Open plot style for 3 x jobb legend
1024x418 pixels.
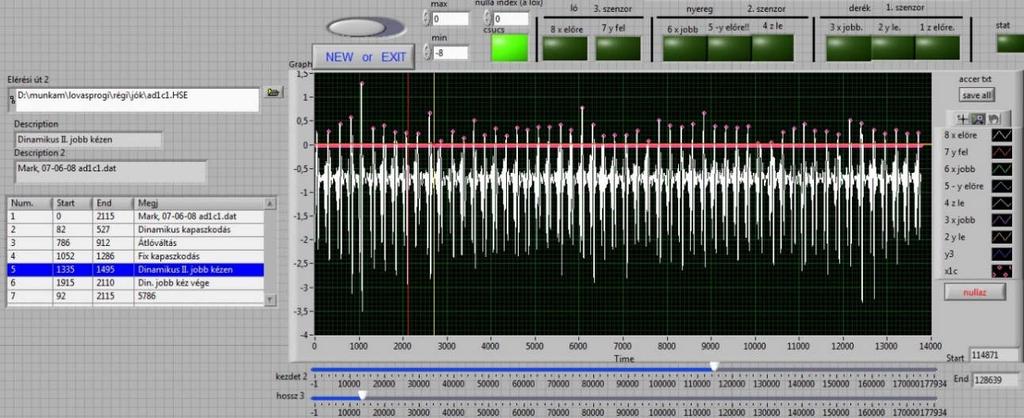point(1001,220)
